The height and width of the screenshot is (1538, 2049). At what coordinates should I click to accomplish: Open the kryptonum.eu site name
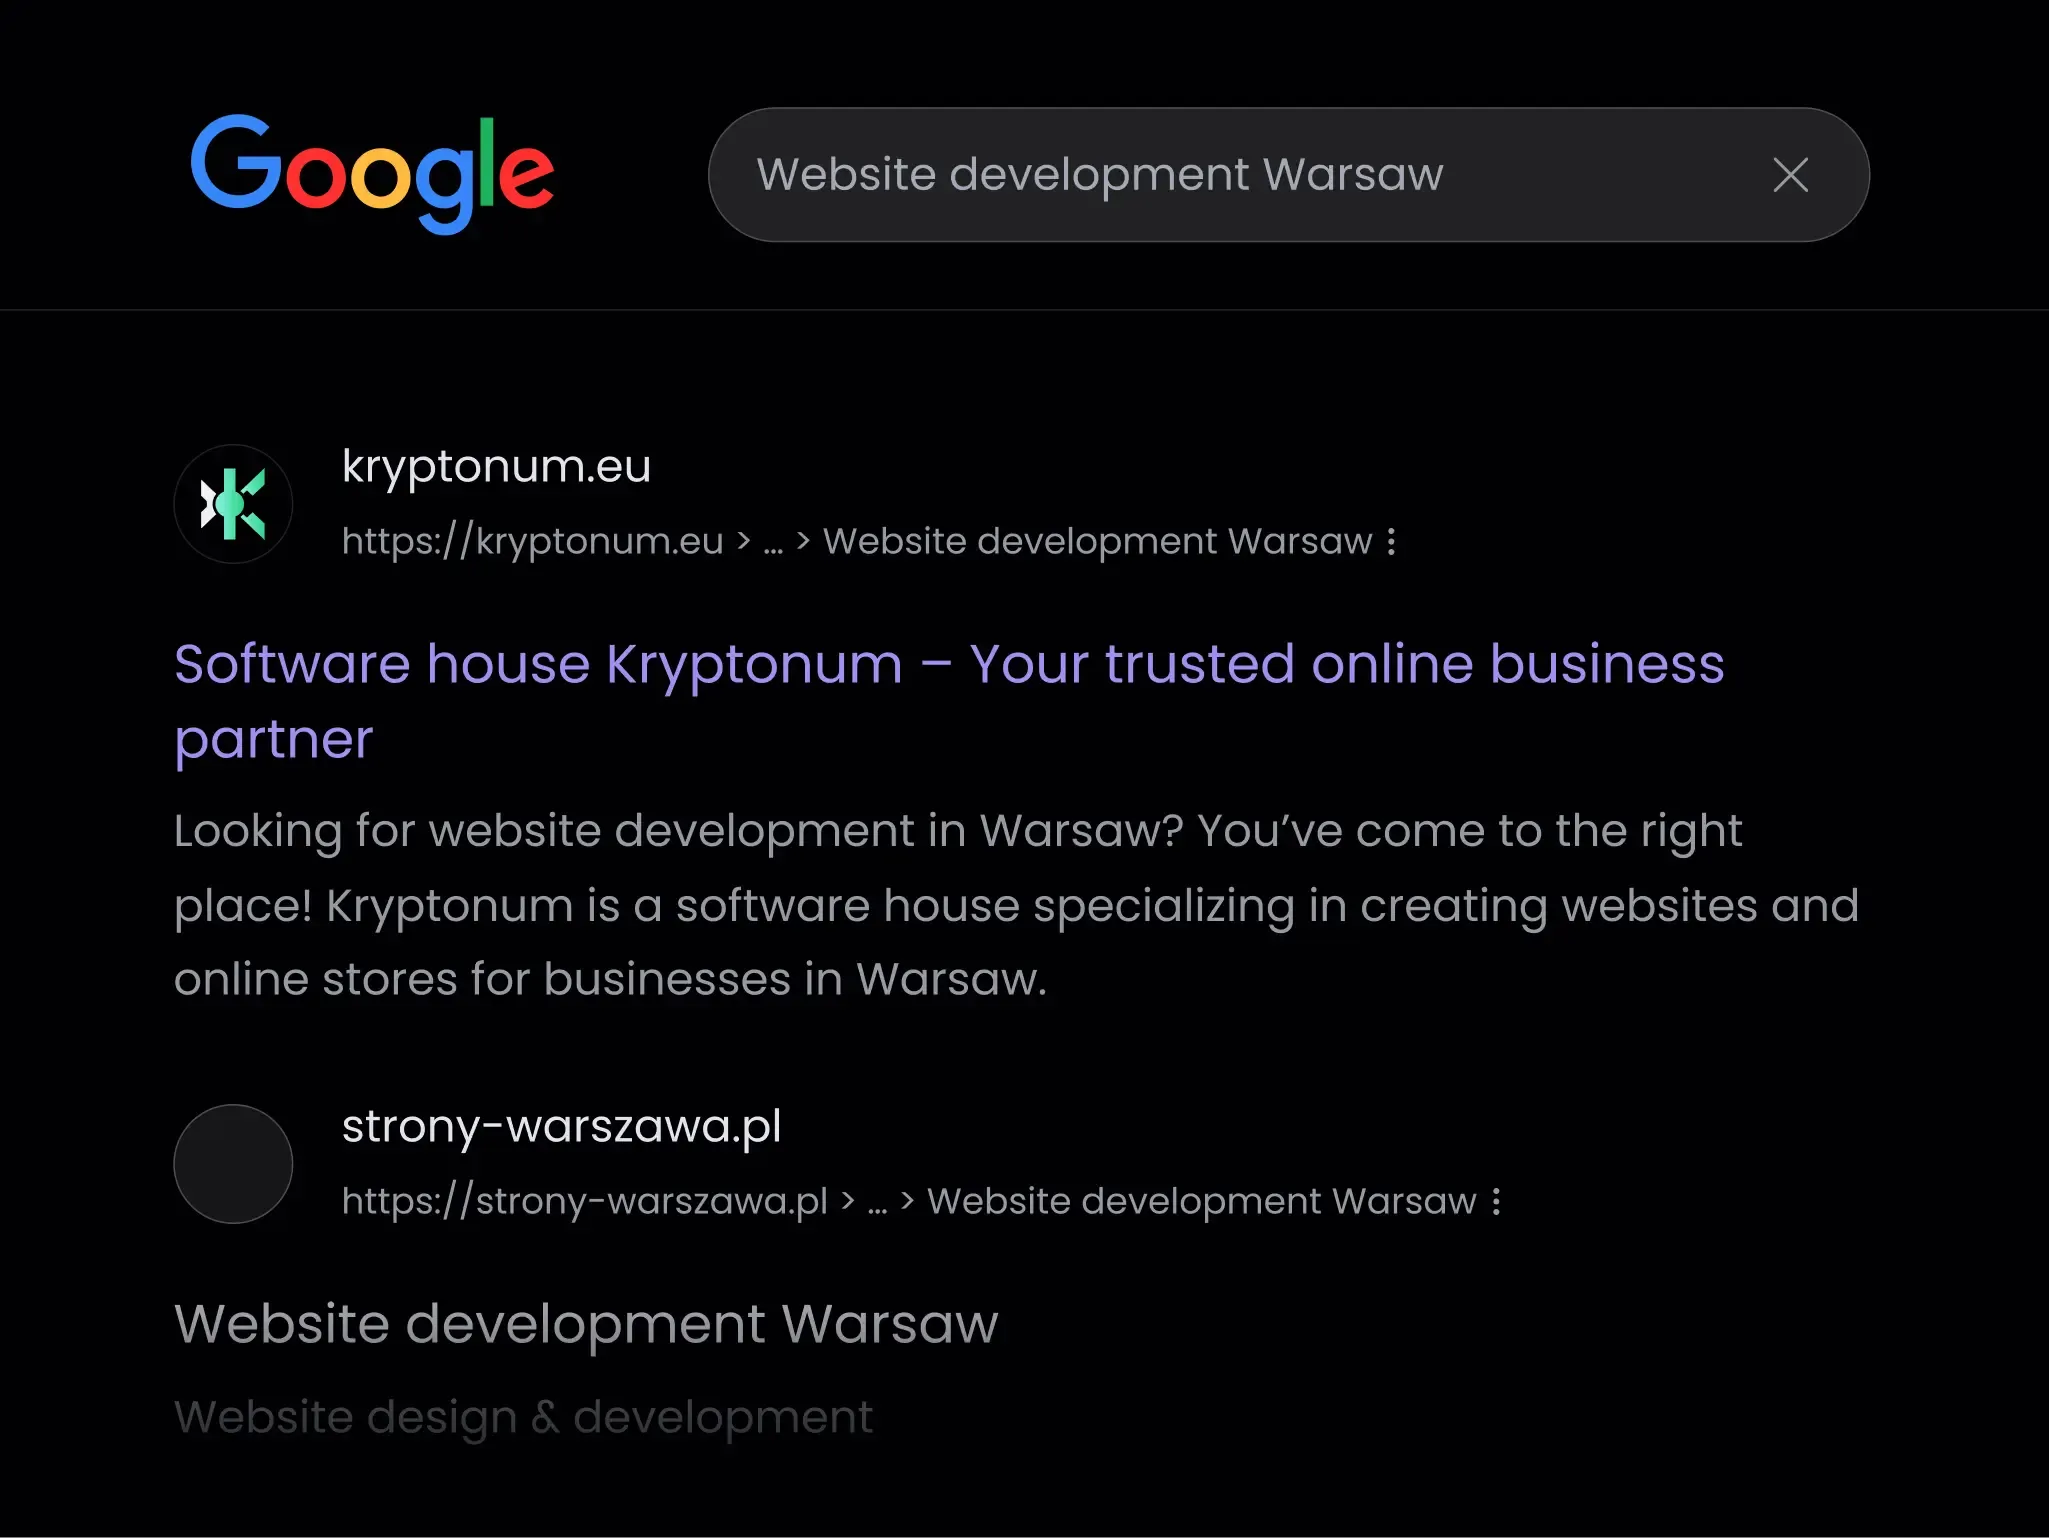496,466
